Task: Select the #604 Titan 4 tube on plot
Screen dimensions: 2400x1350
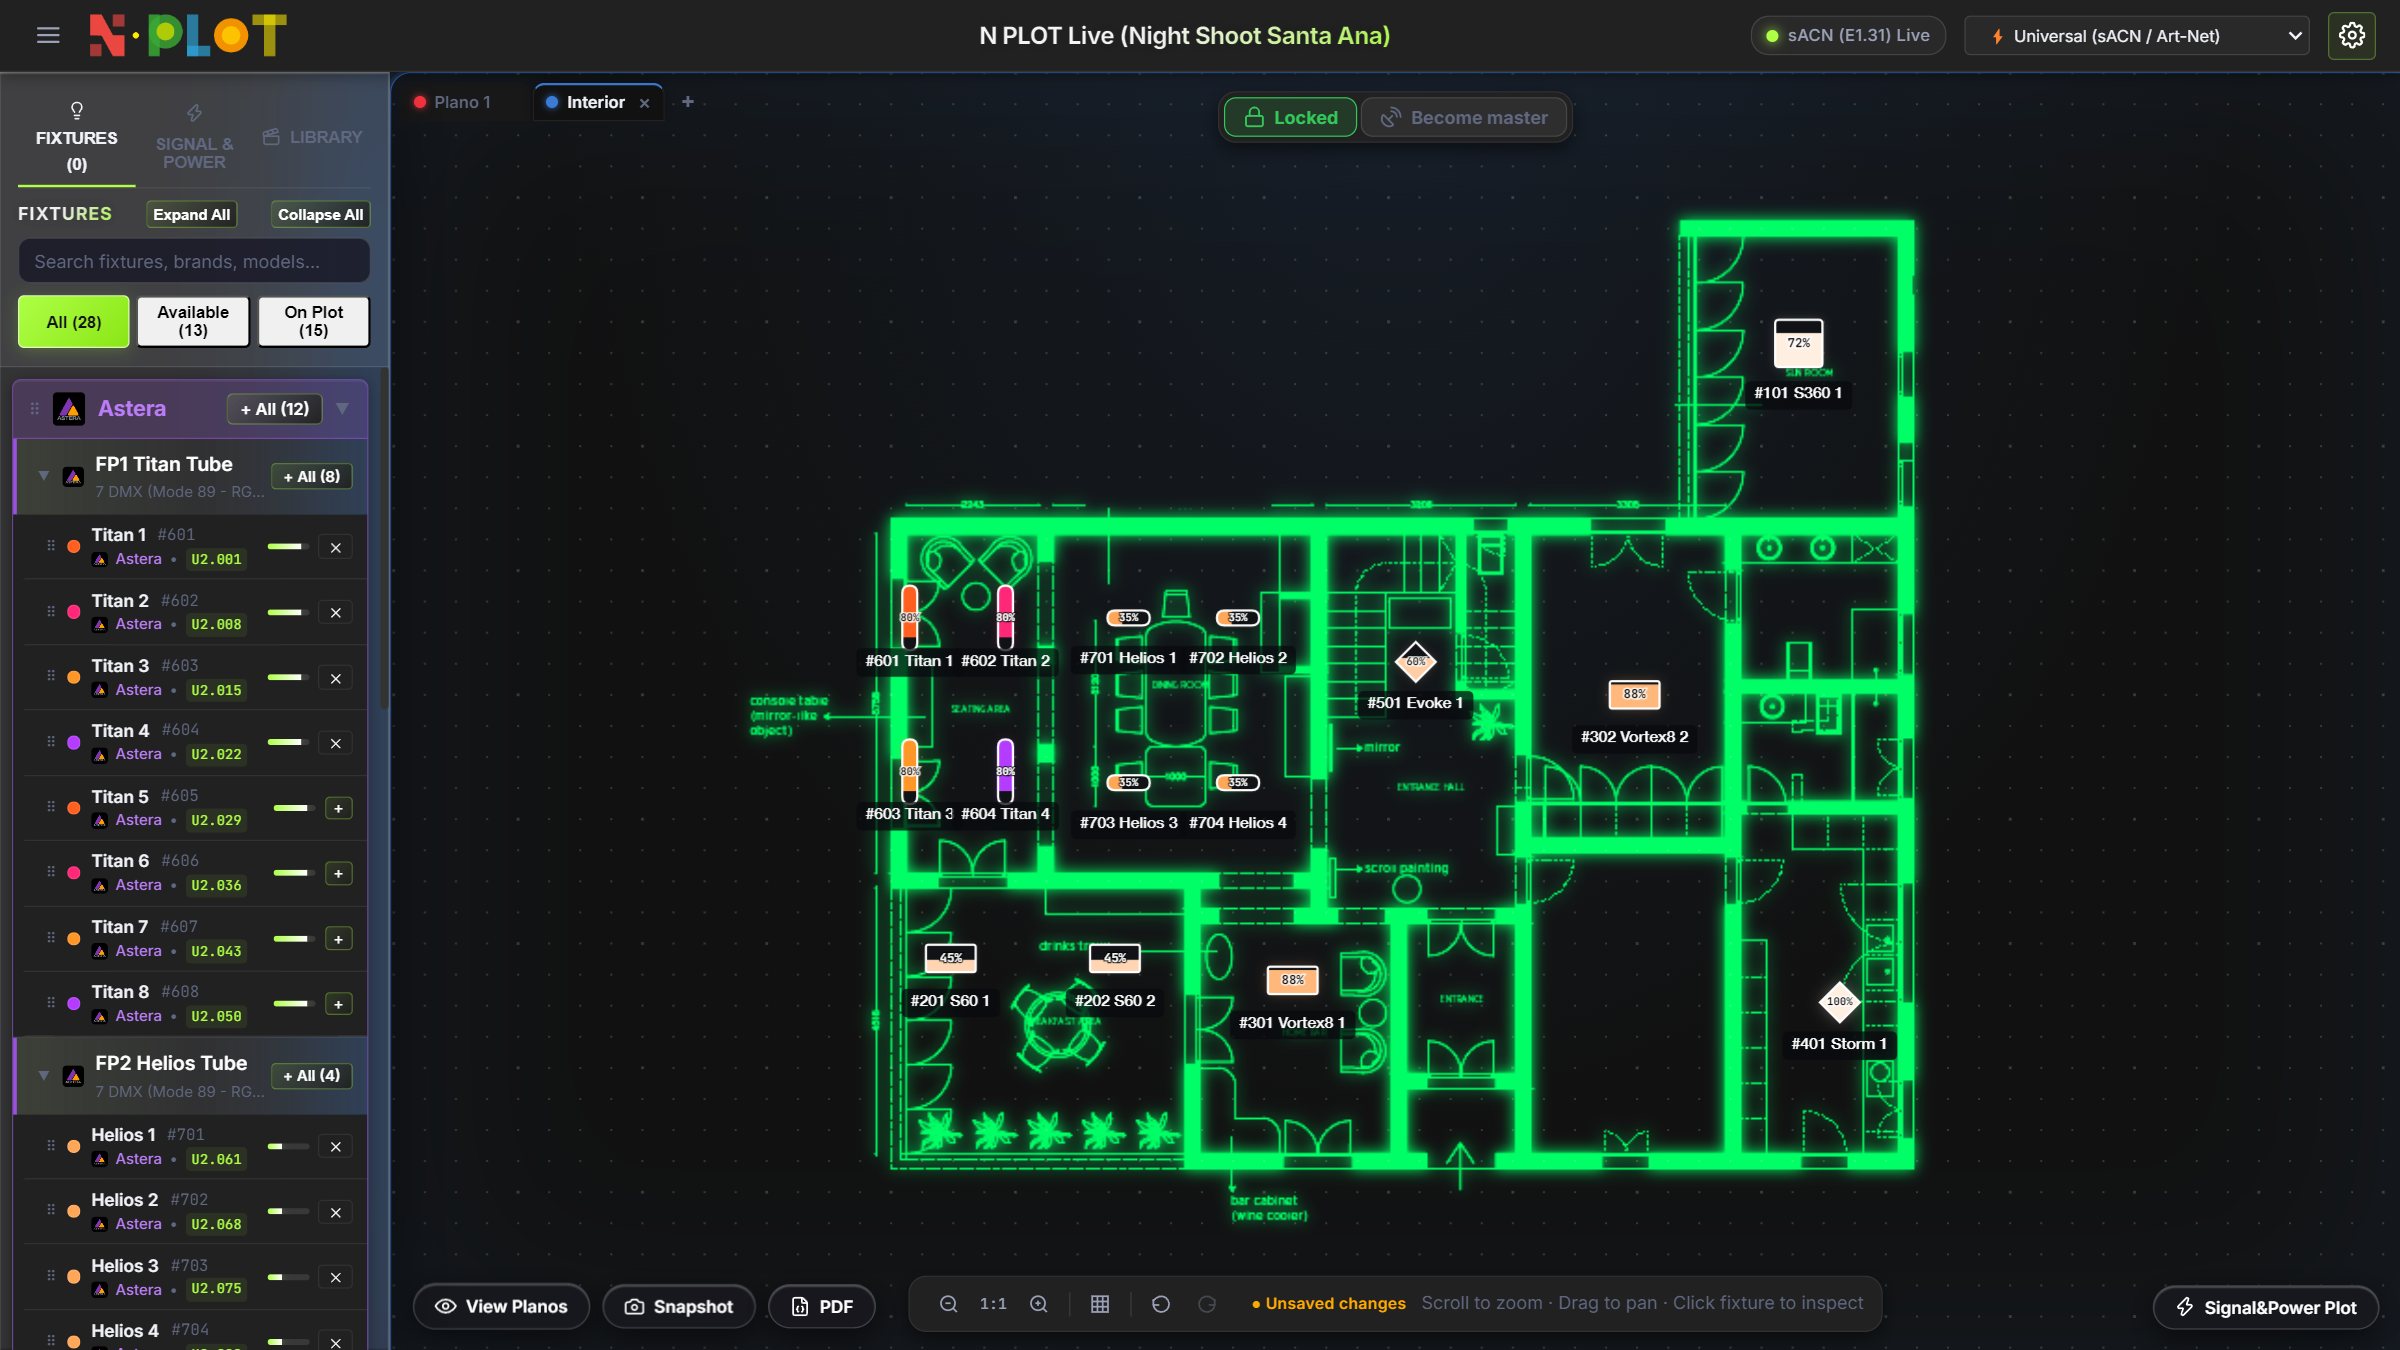Action: [x=1005, y=770]
